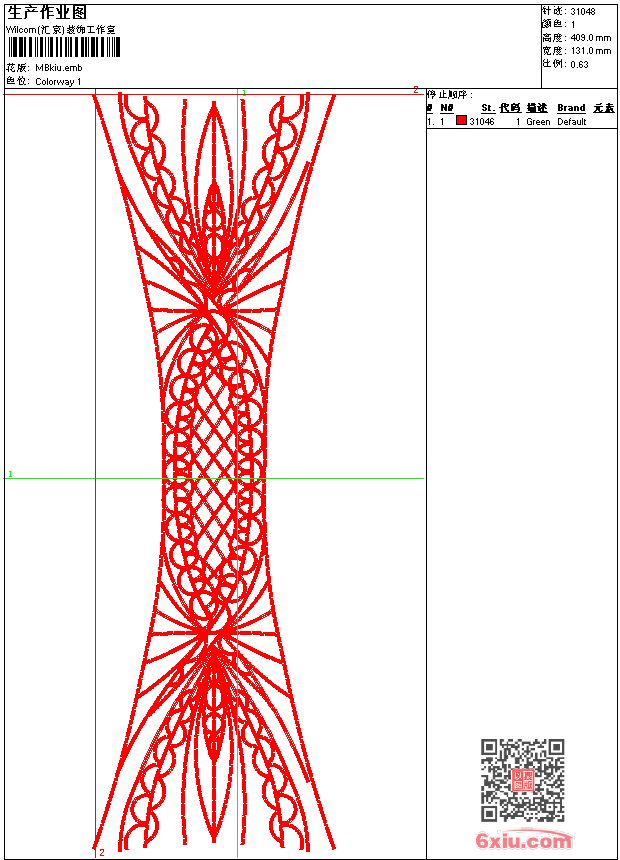620x860 pixels.
Task: Click the Brand column header
Action: (x=571, y=108)
